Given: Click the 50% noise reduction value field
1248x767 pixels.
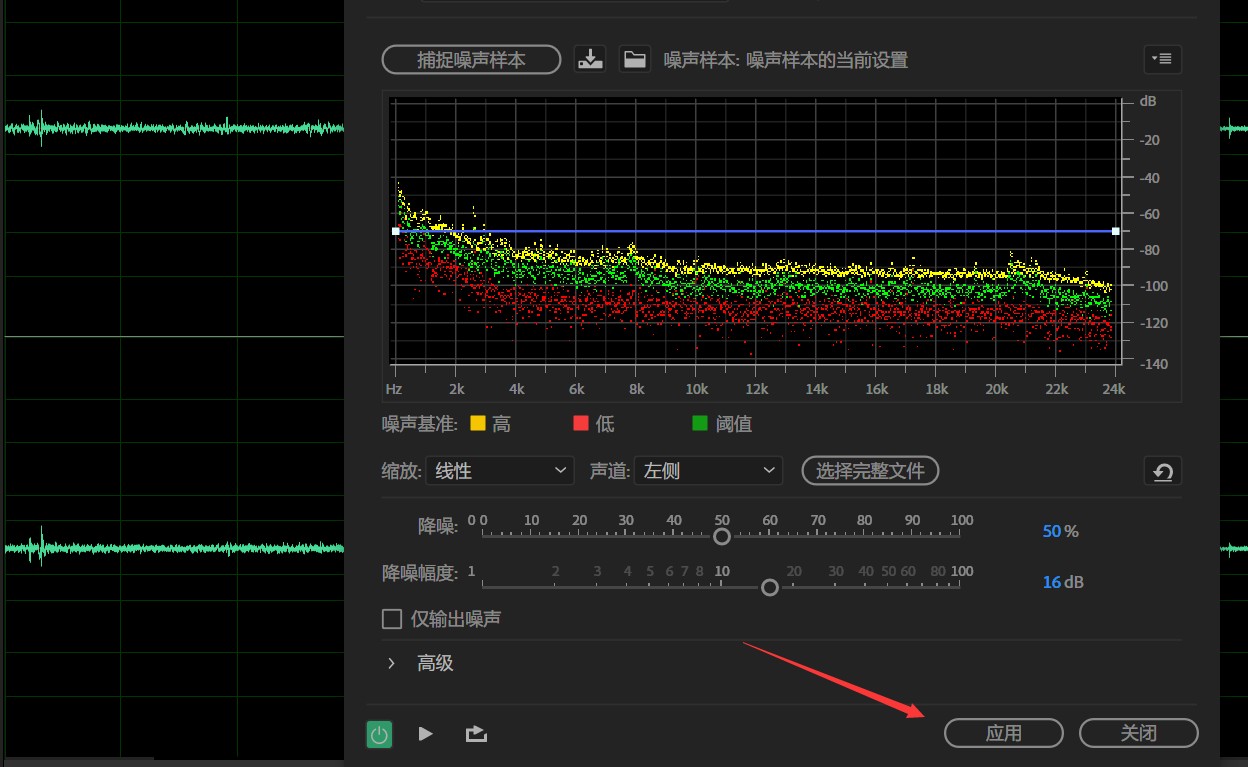Looking at the screenshot, I should coord(1051,531).
